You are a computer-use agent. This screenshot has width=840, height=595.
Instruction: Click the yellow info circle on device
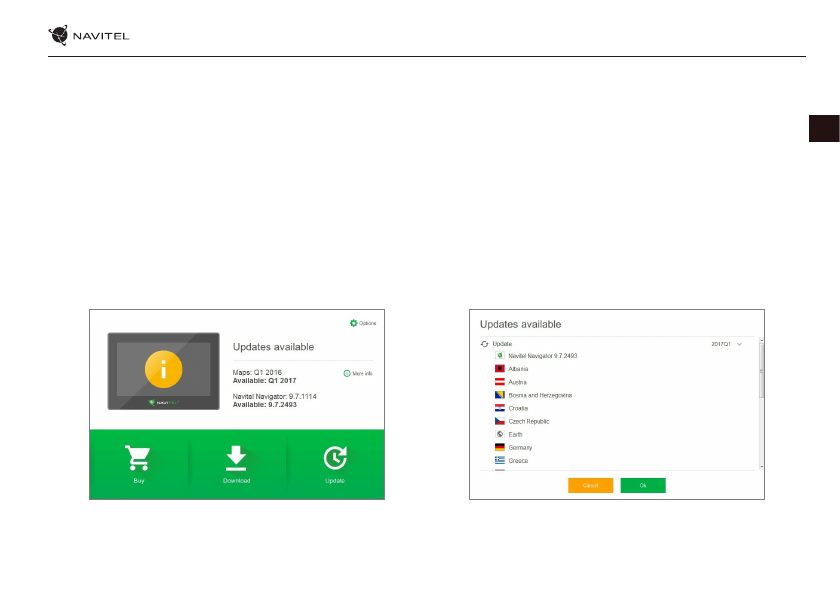coord(163,369)
